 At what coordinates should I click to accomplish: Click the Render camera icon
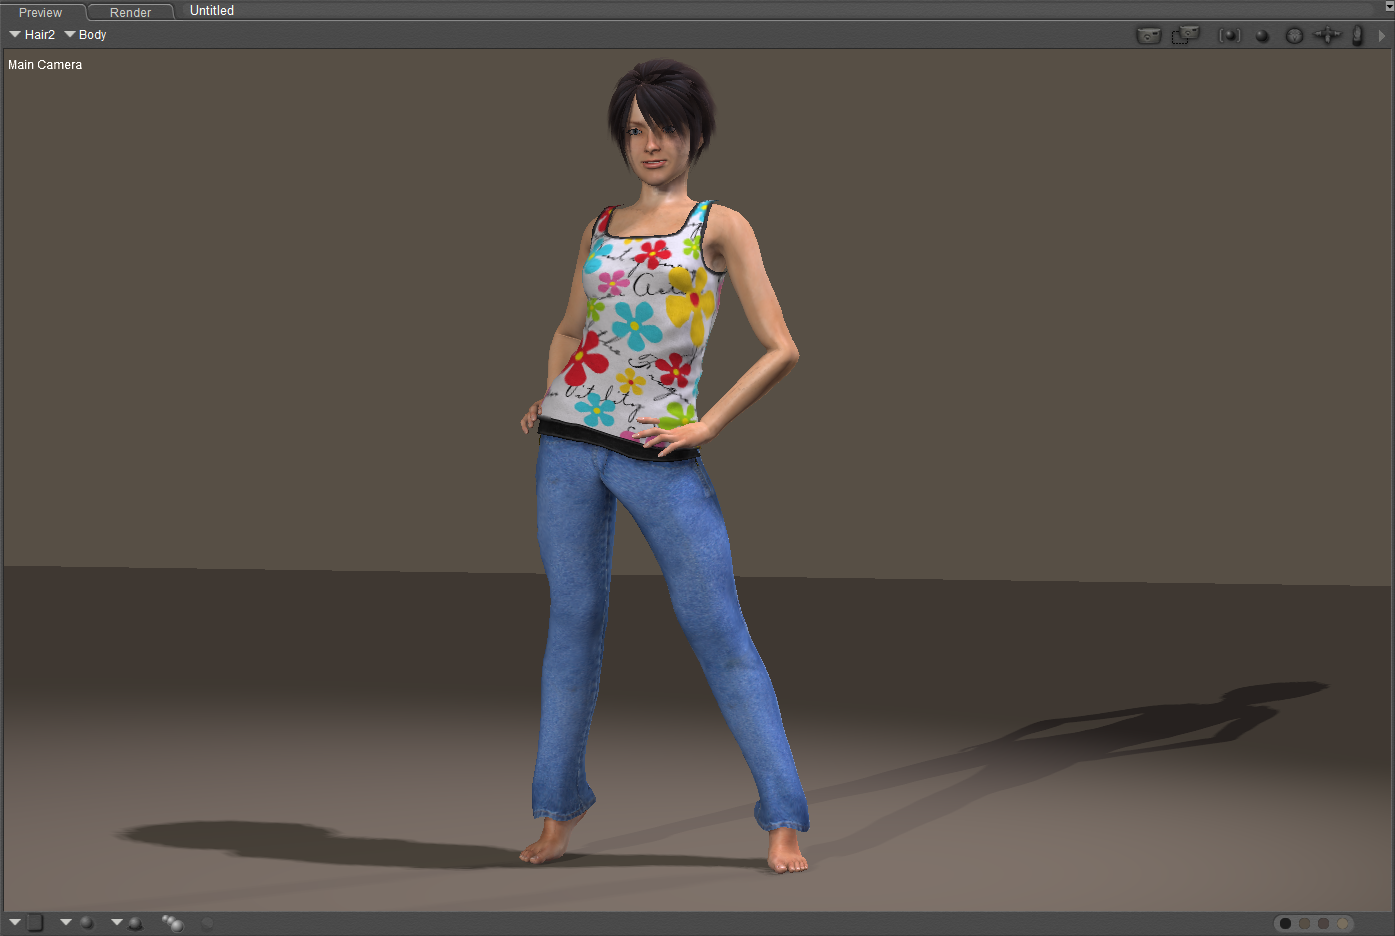tap(1148, 35)
